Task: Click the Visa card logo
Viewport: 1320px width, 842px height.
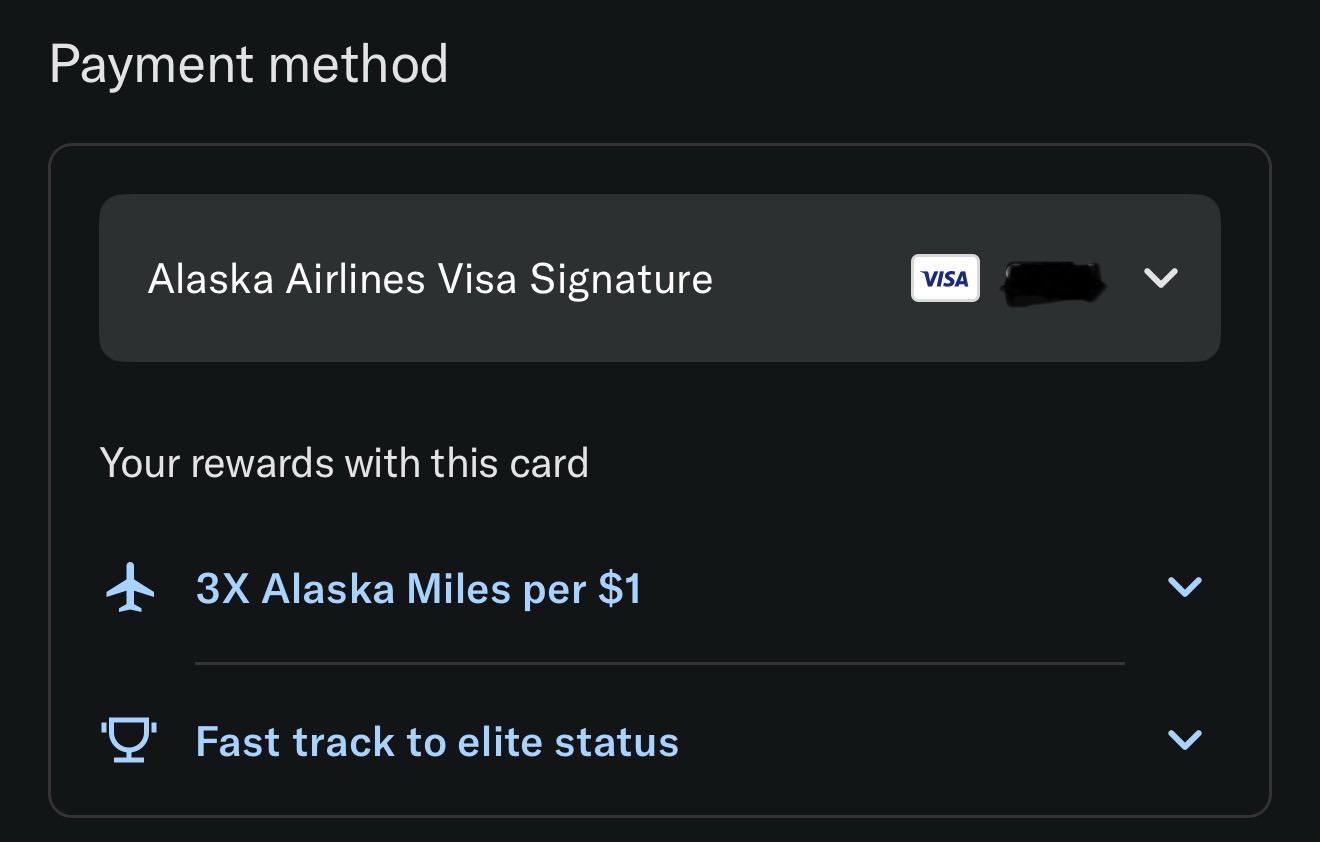Action: [945, 279]
